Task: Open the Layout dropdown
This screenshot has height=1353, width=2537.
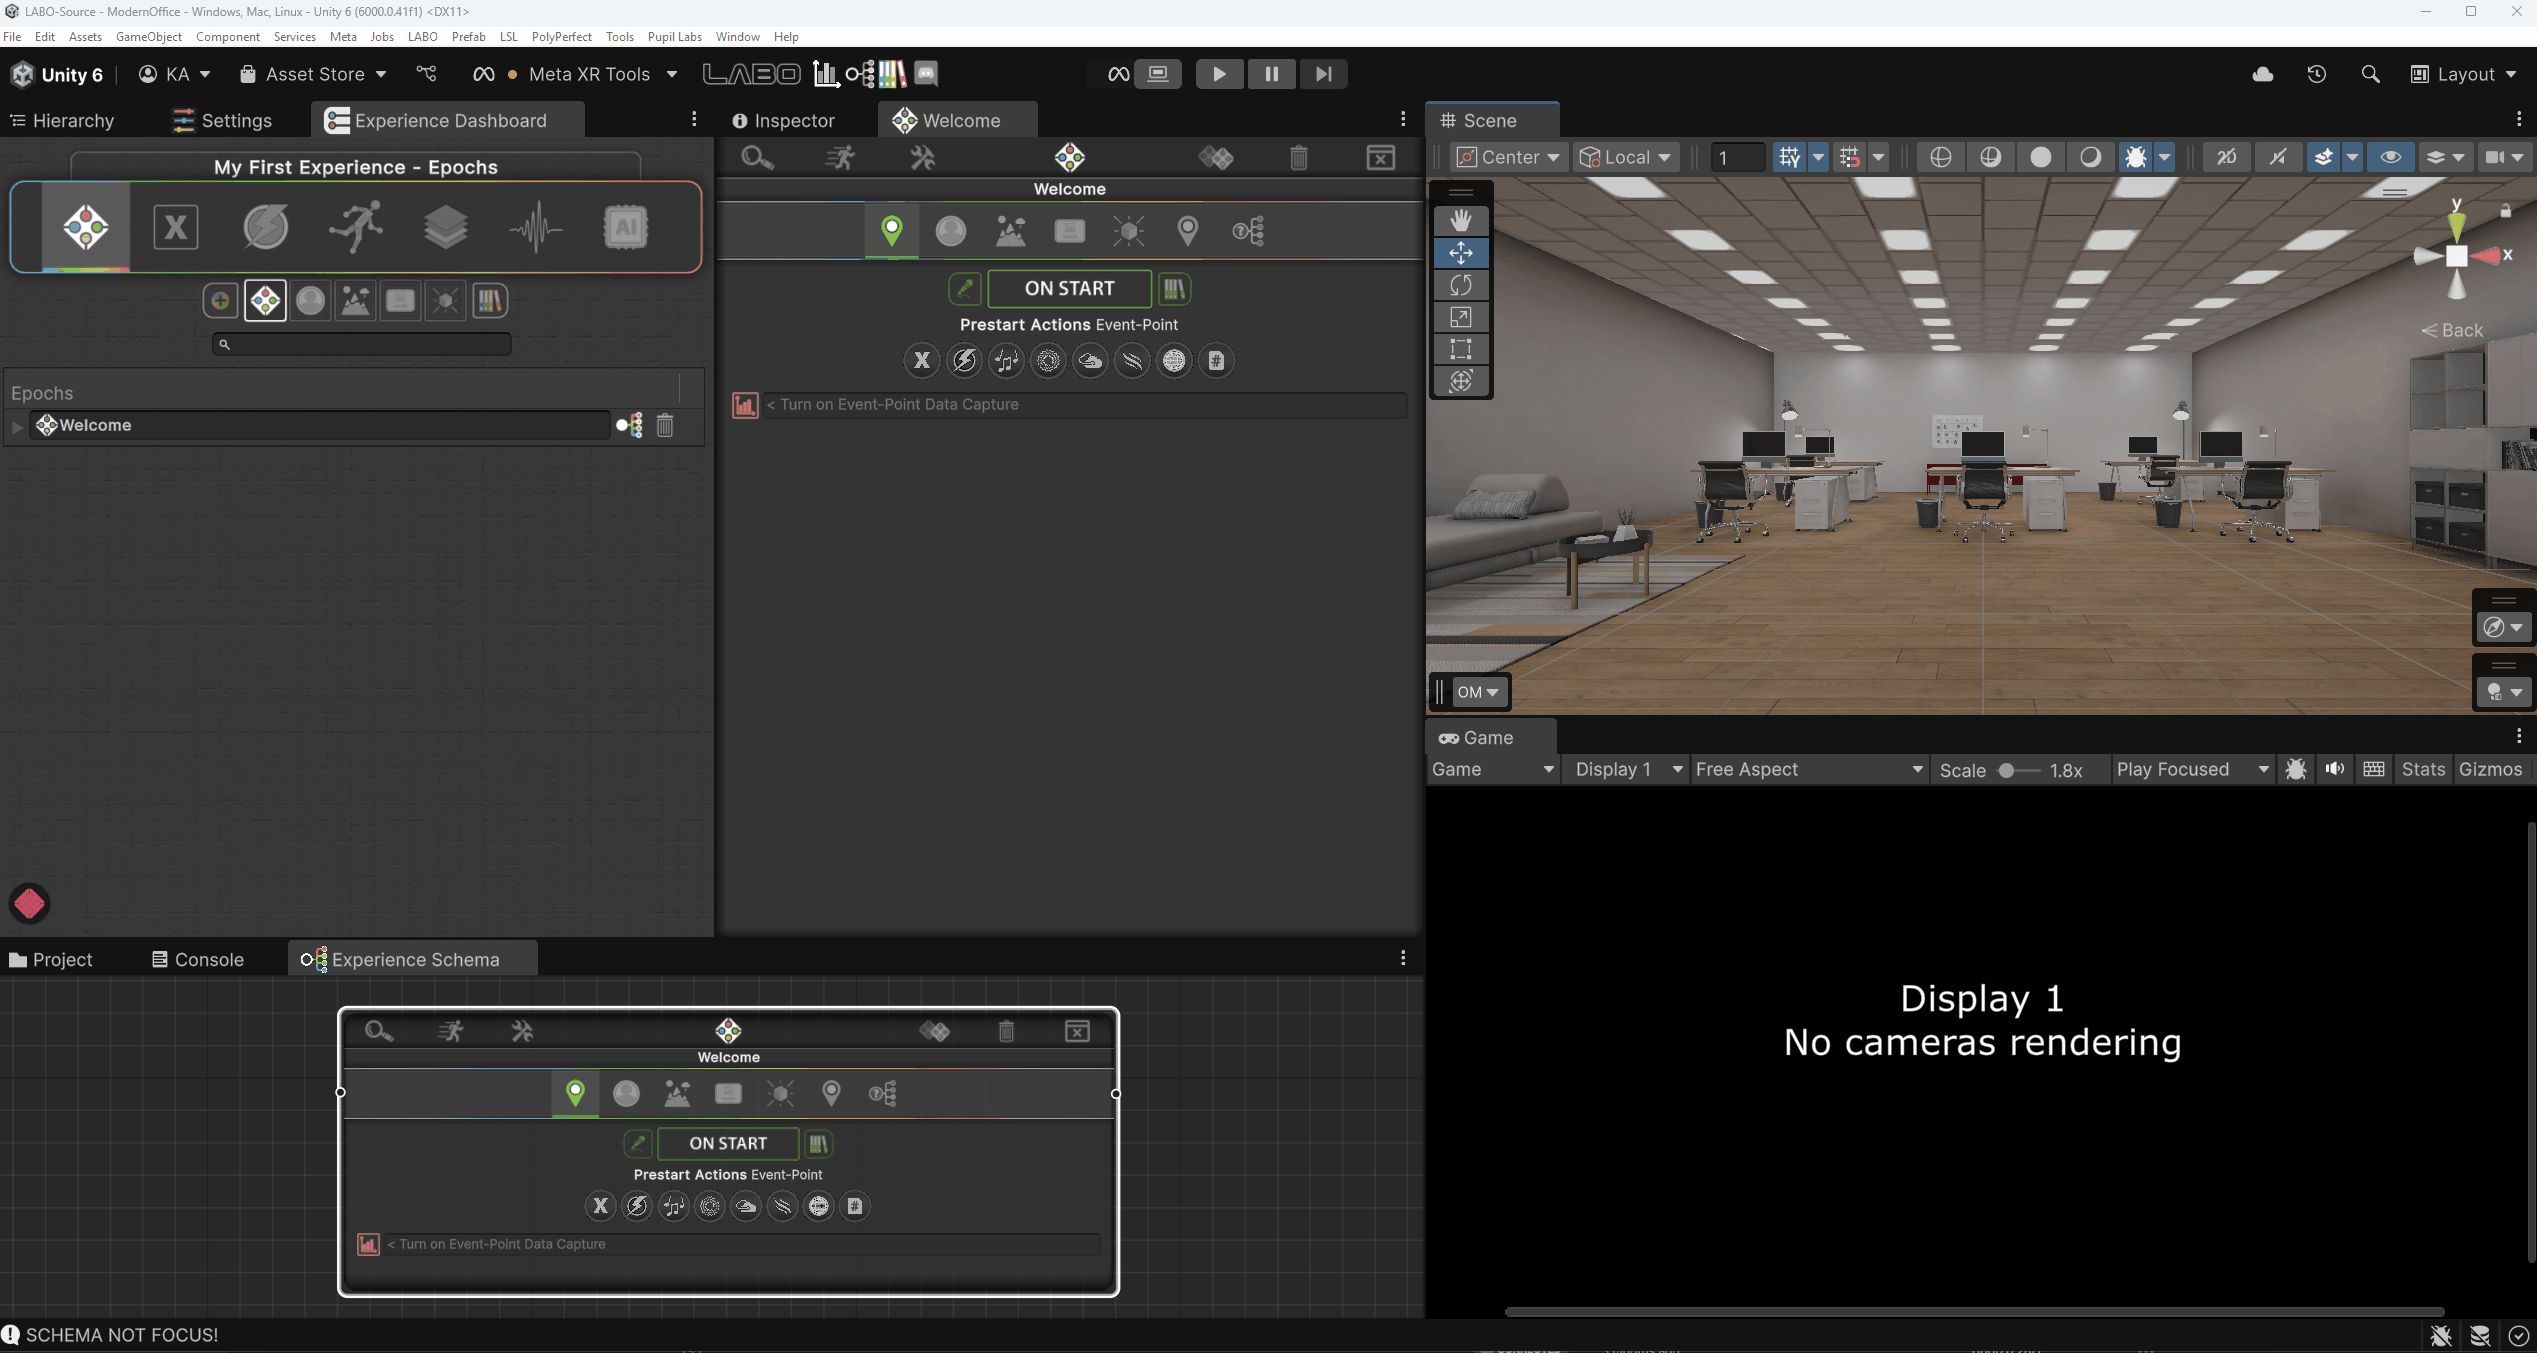Action: 2463,74
